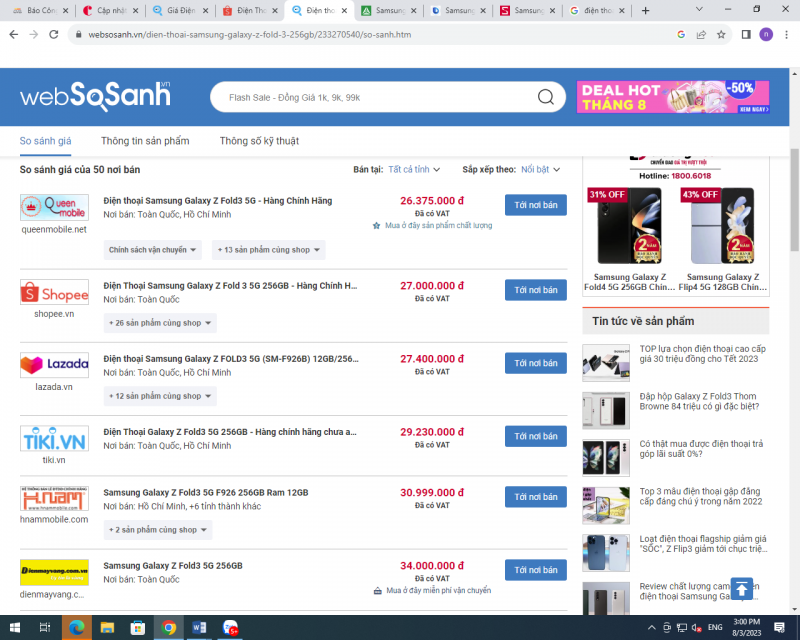Switch to 'Thông tin sản phẩm' tab
Viewport: 800px width, 640px height.
pos(145,141)
